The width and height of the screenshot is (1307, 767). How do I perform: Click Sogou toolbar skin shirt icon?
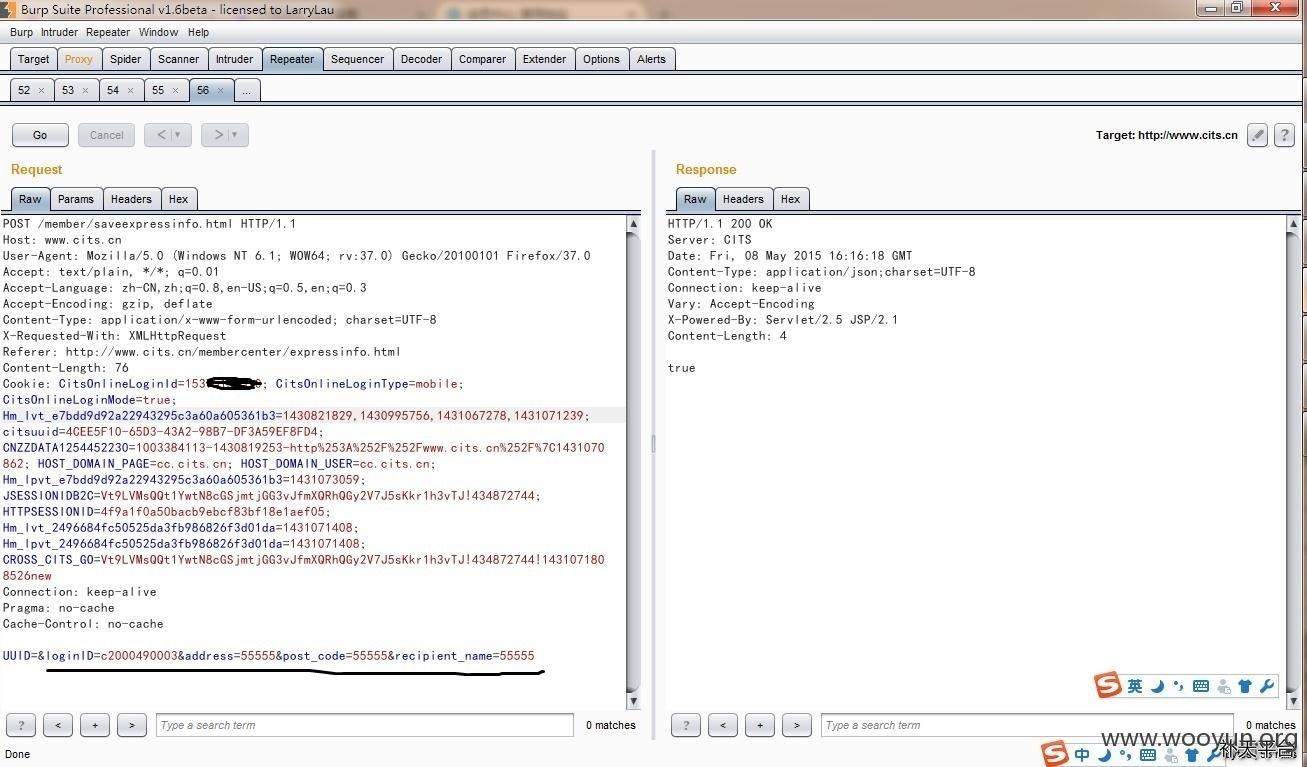pos(1245,686)
